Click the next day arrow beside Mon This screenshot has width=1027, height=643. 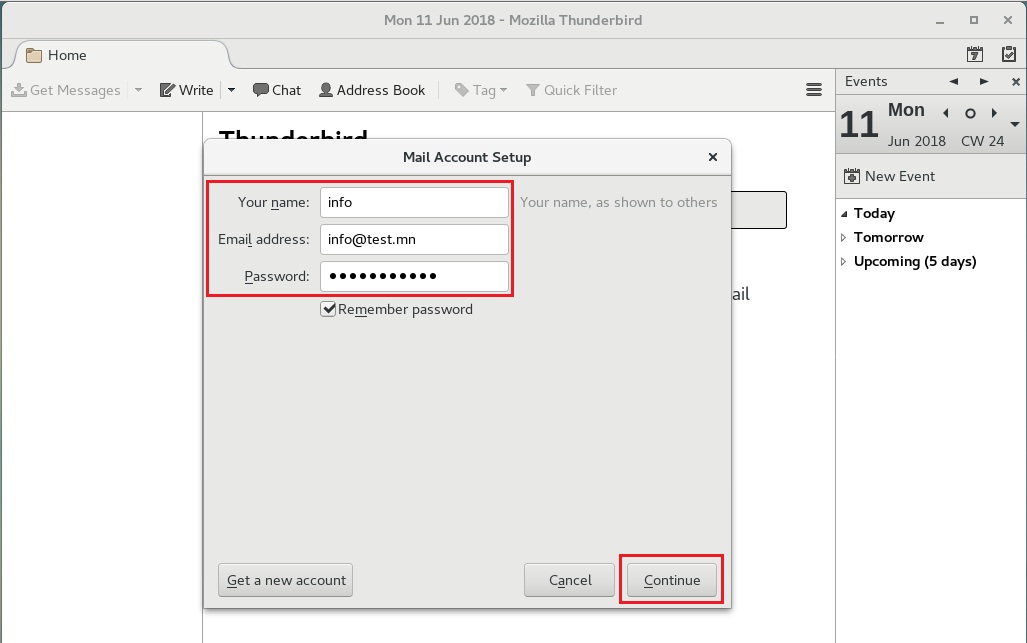tap(994, 113)
